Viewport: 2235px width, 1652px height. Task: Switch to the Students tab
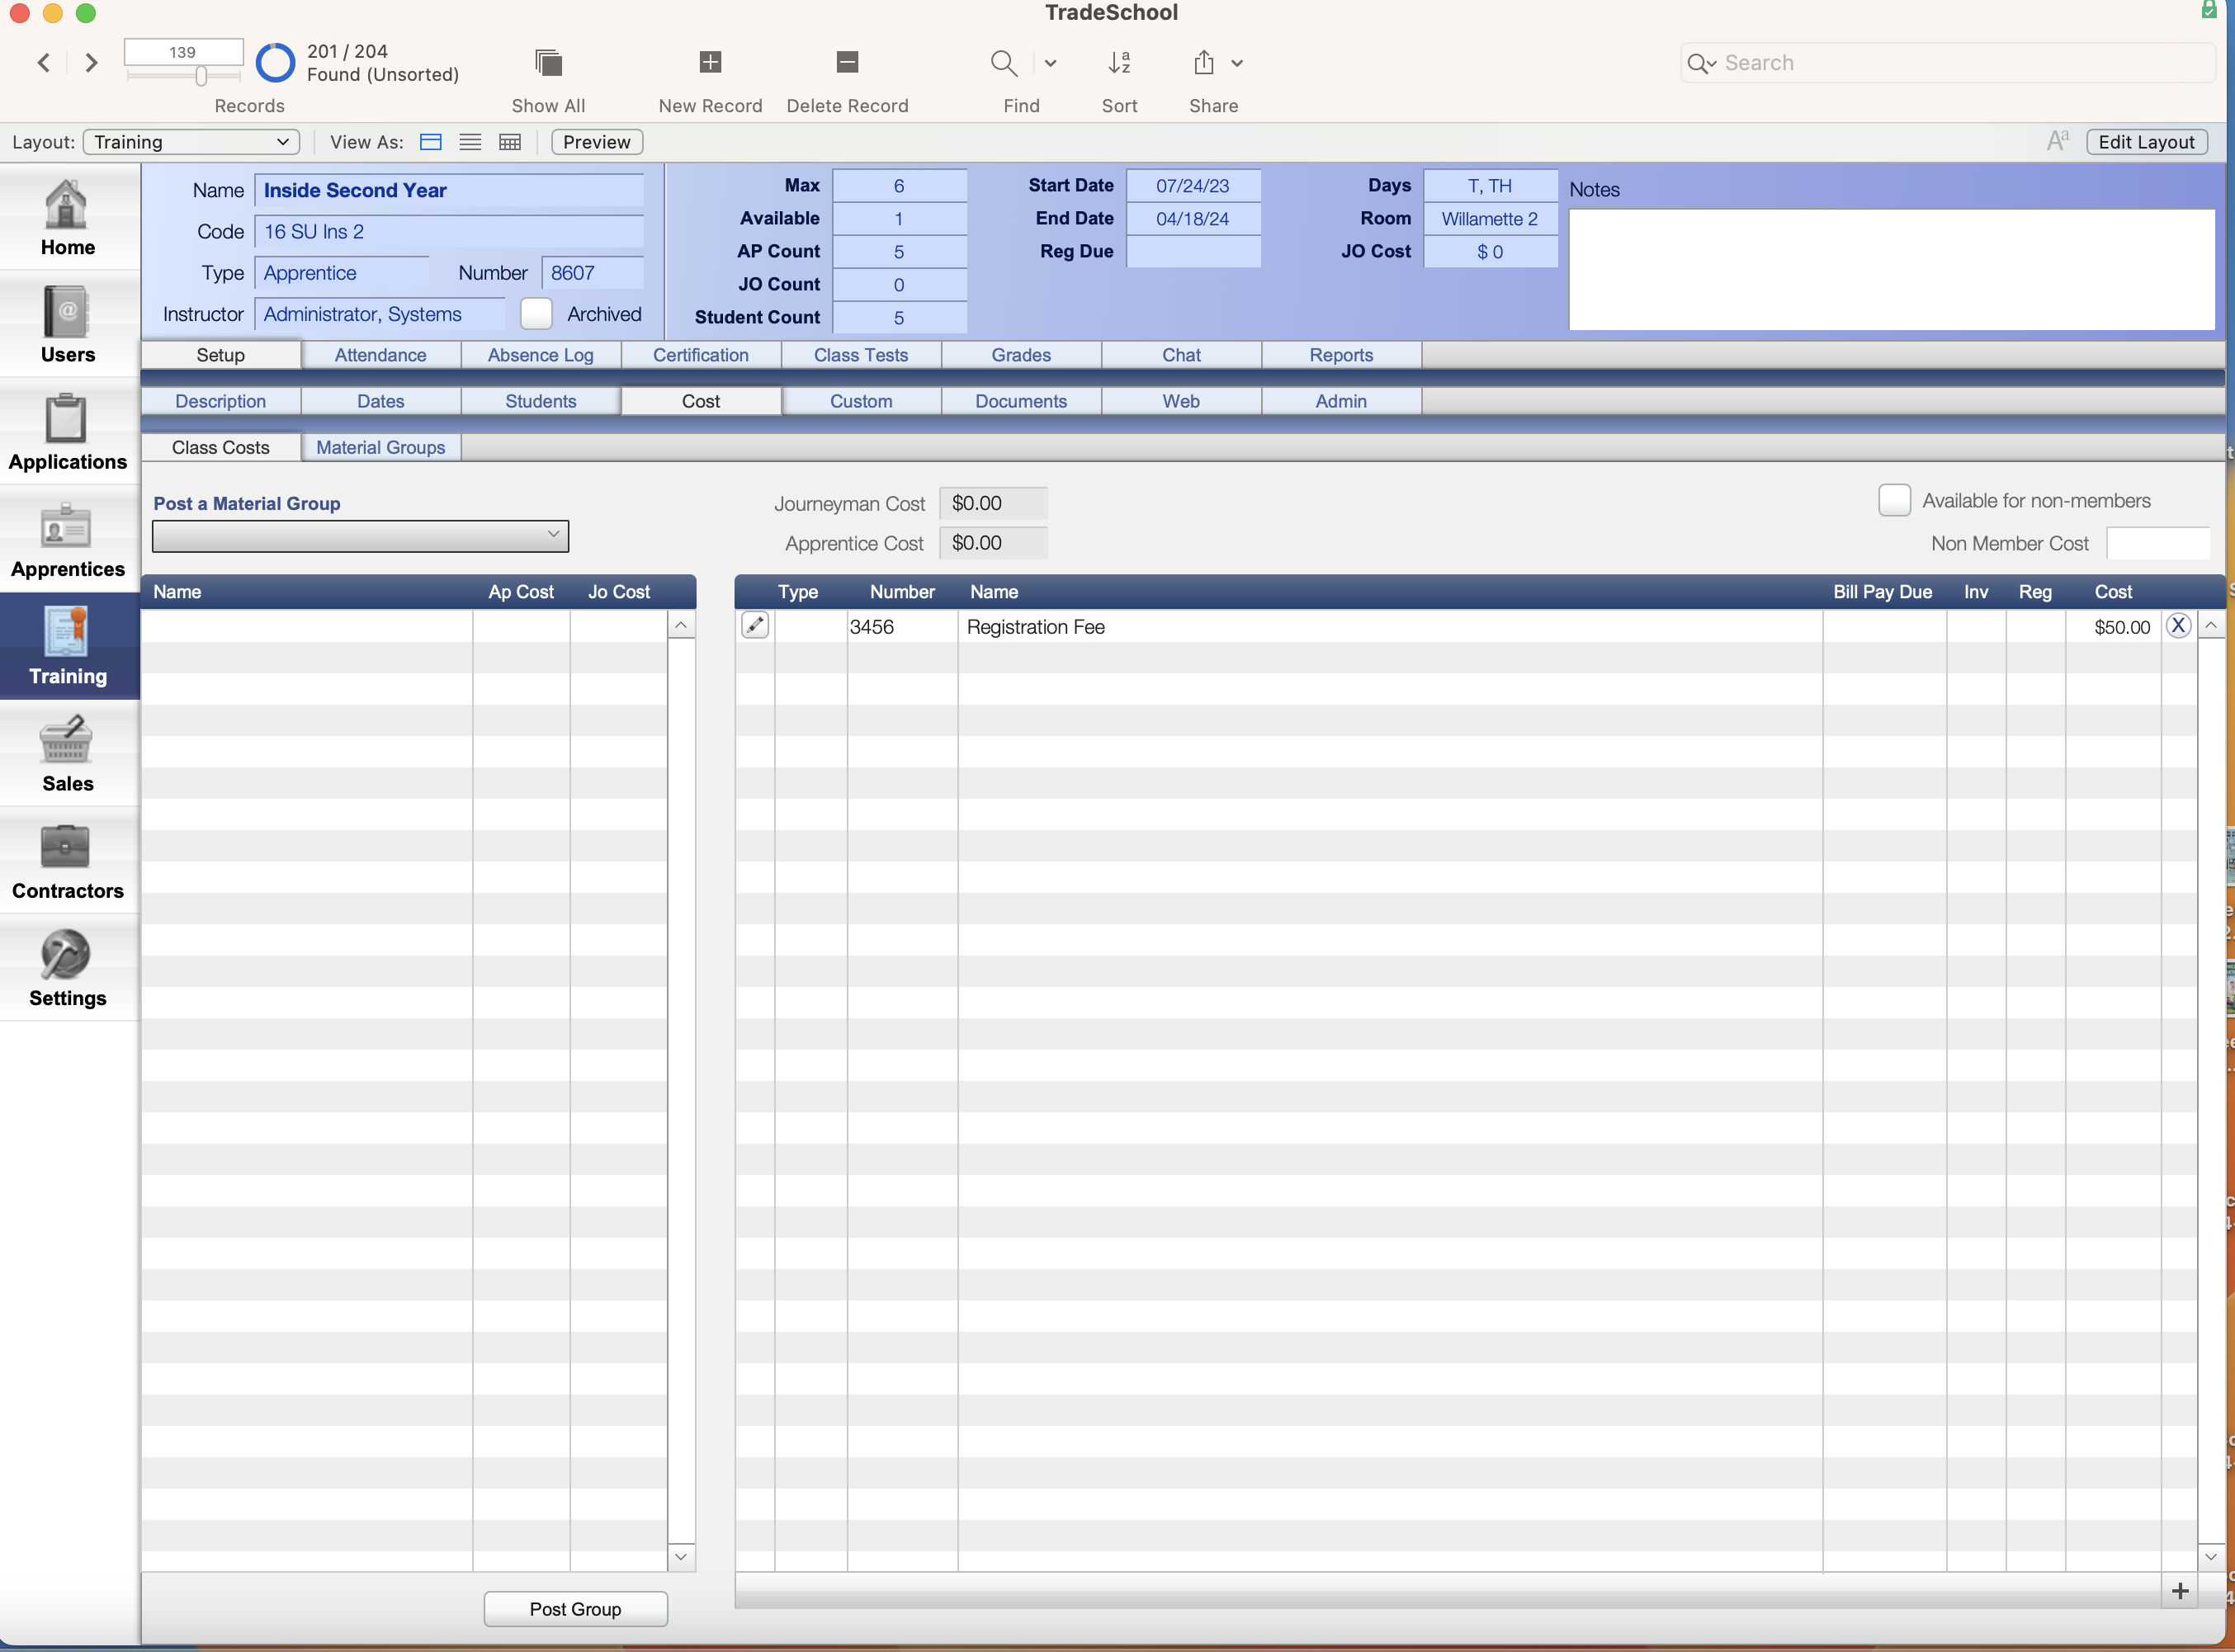pos(541,401)
